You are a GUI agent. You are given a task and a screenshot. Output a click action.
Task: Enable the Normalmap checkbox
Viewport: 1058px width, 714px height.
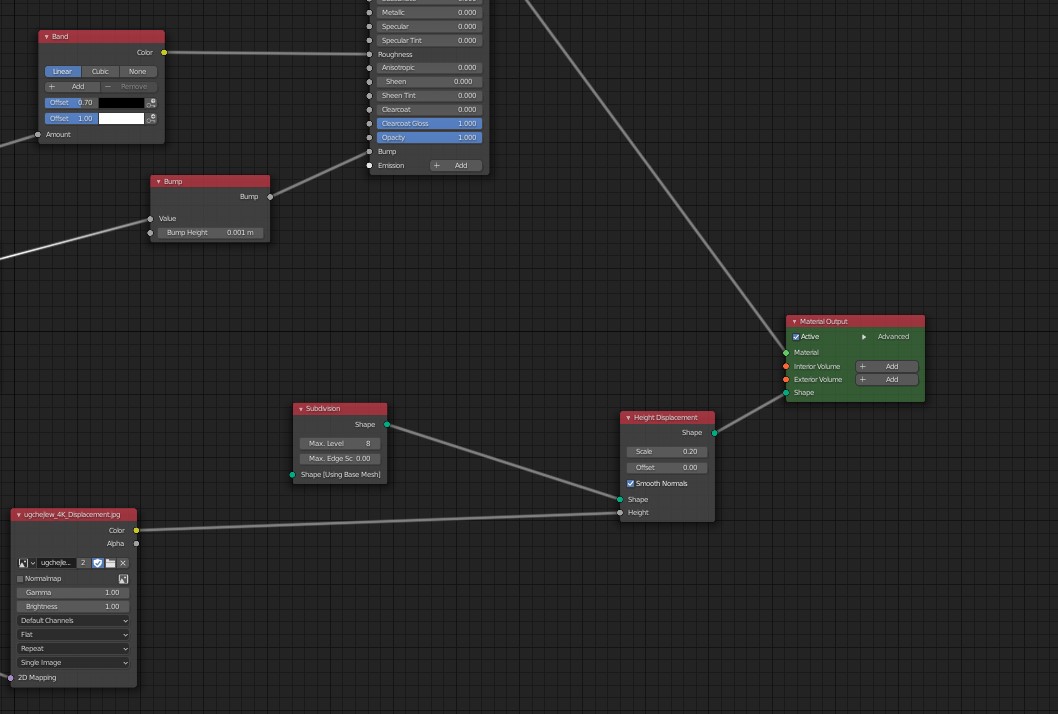[x=20, y=579]
